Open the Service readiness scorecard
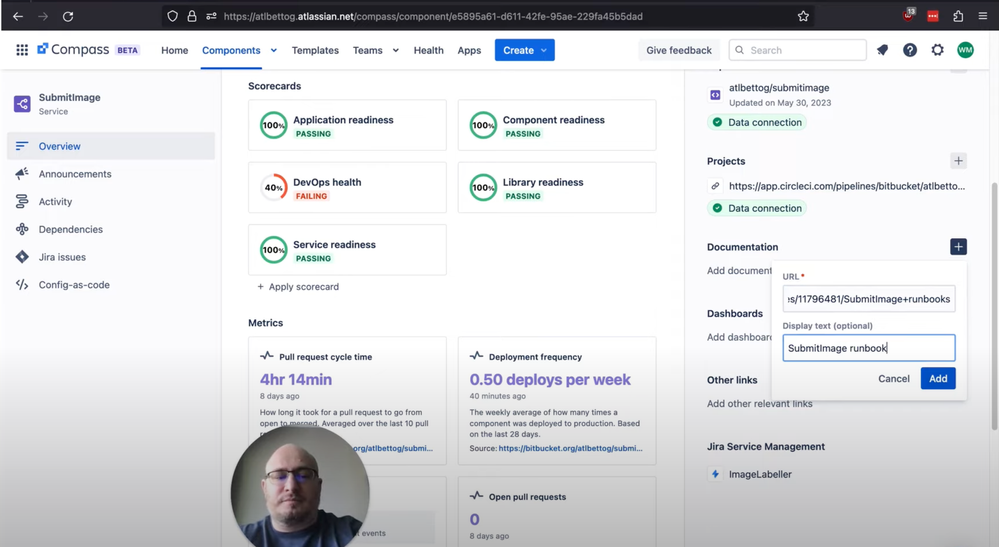Image resolution: width=999 pixels, height=547 pixels. [347, 250]
